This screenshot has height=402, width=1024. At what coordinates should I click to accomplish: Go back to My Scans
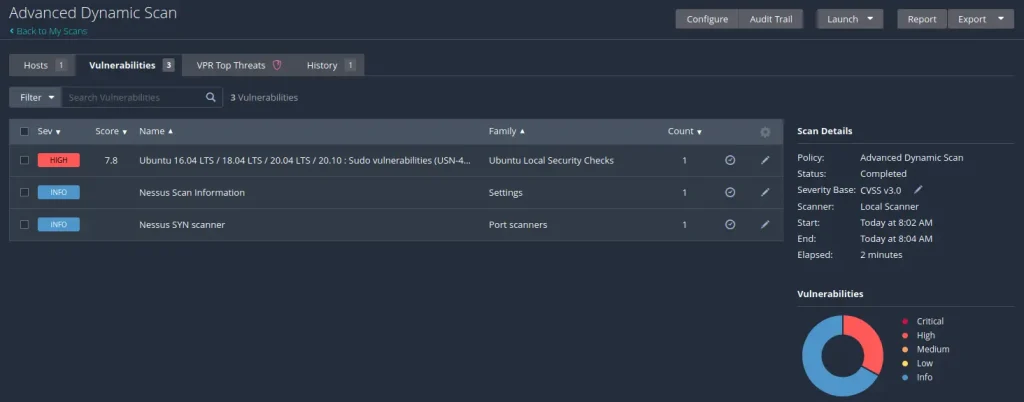tap(50, 32)
